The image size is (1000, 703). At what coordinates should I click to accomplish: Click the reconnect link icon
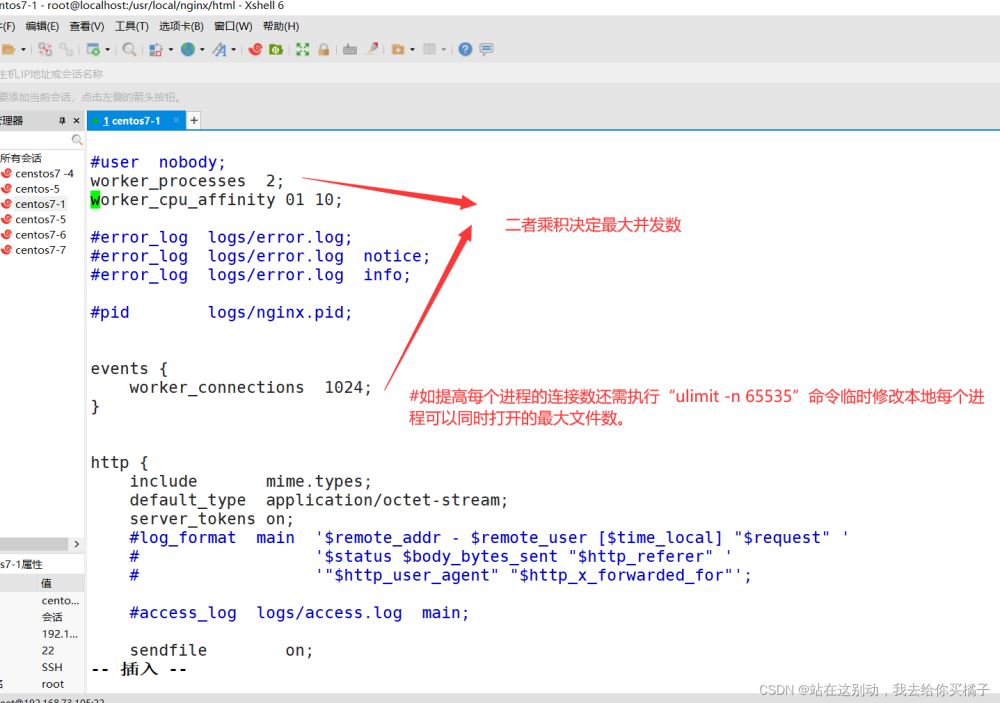66,49
